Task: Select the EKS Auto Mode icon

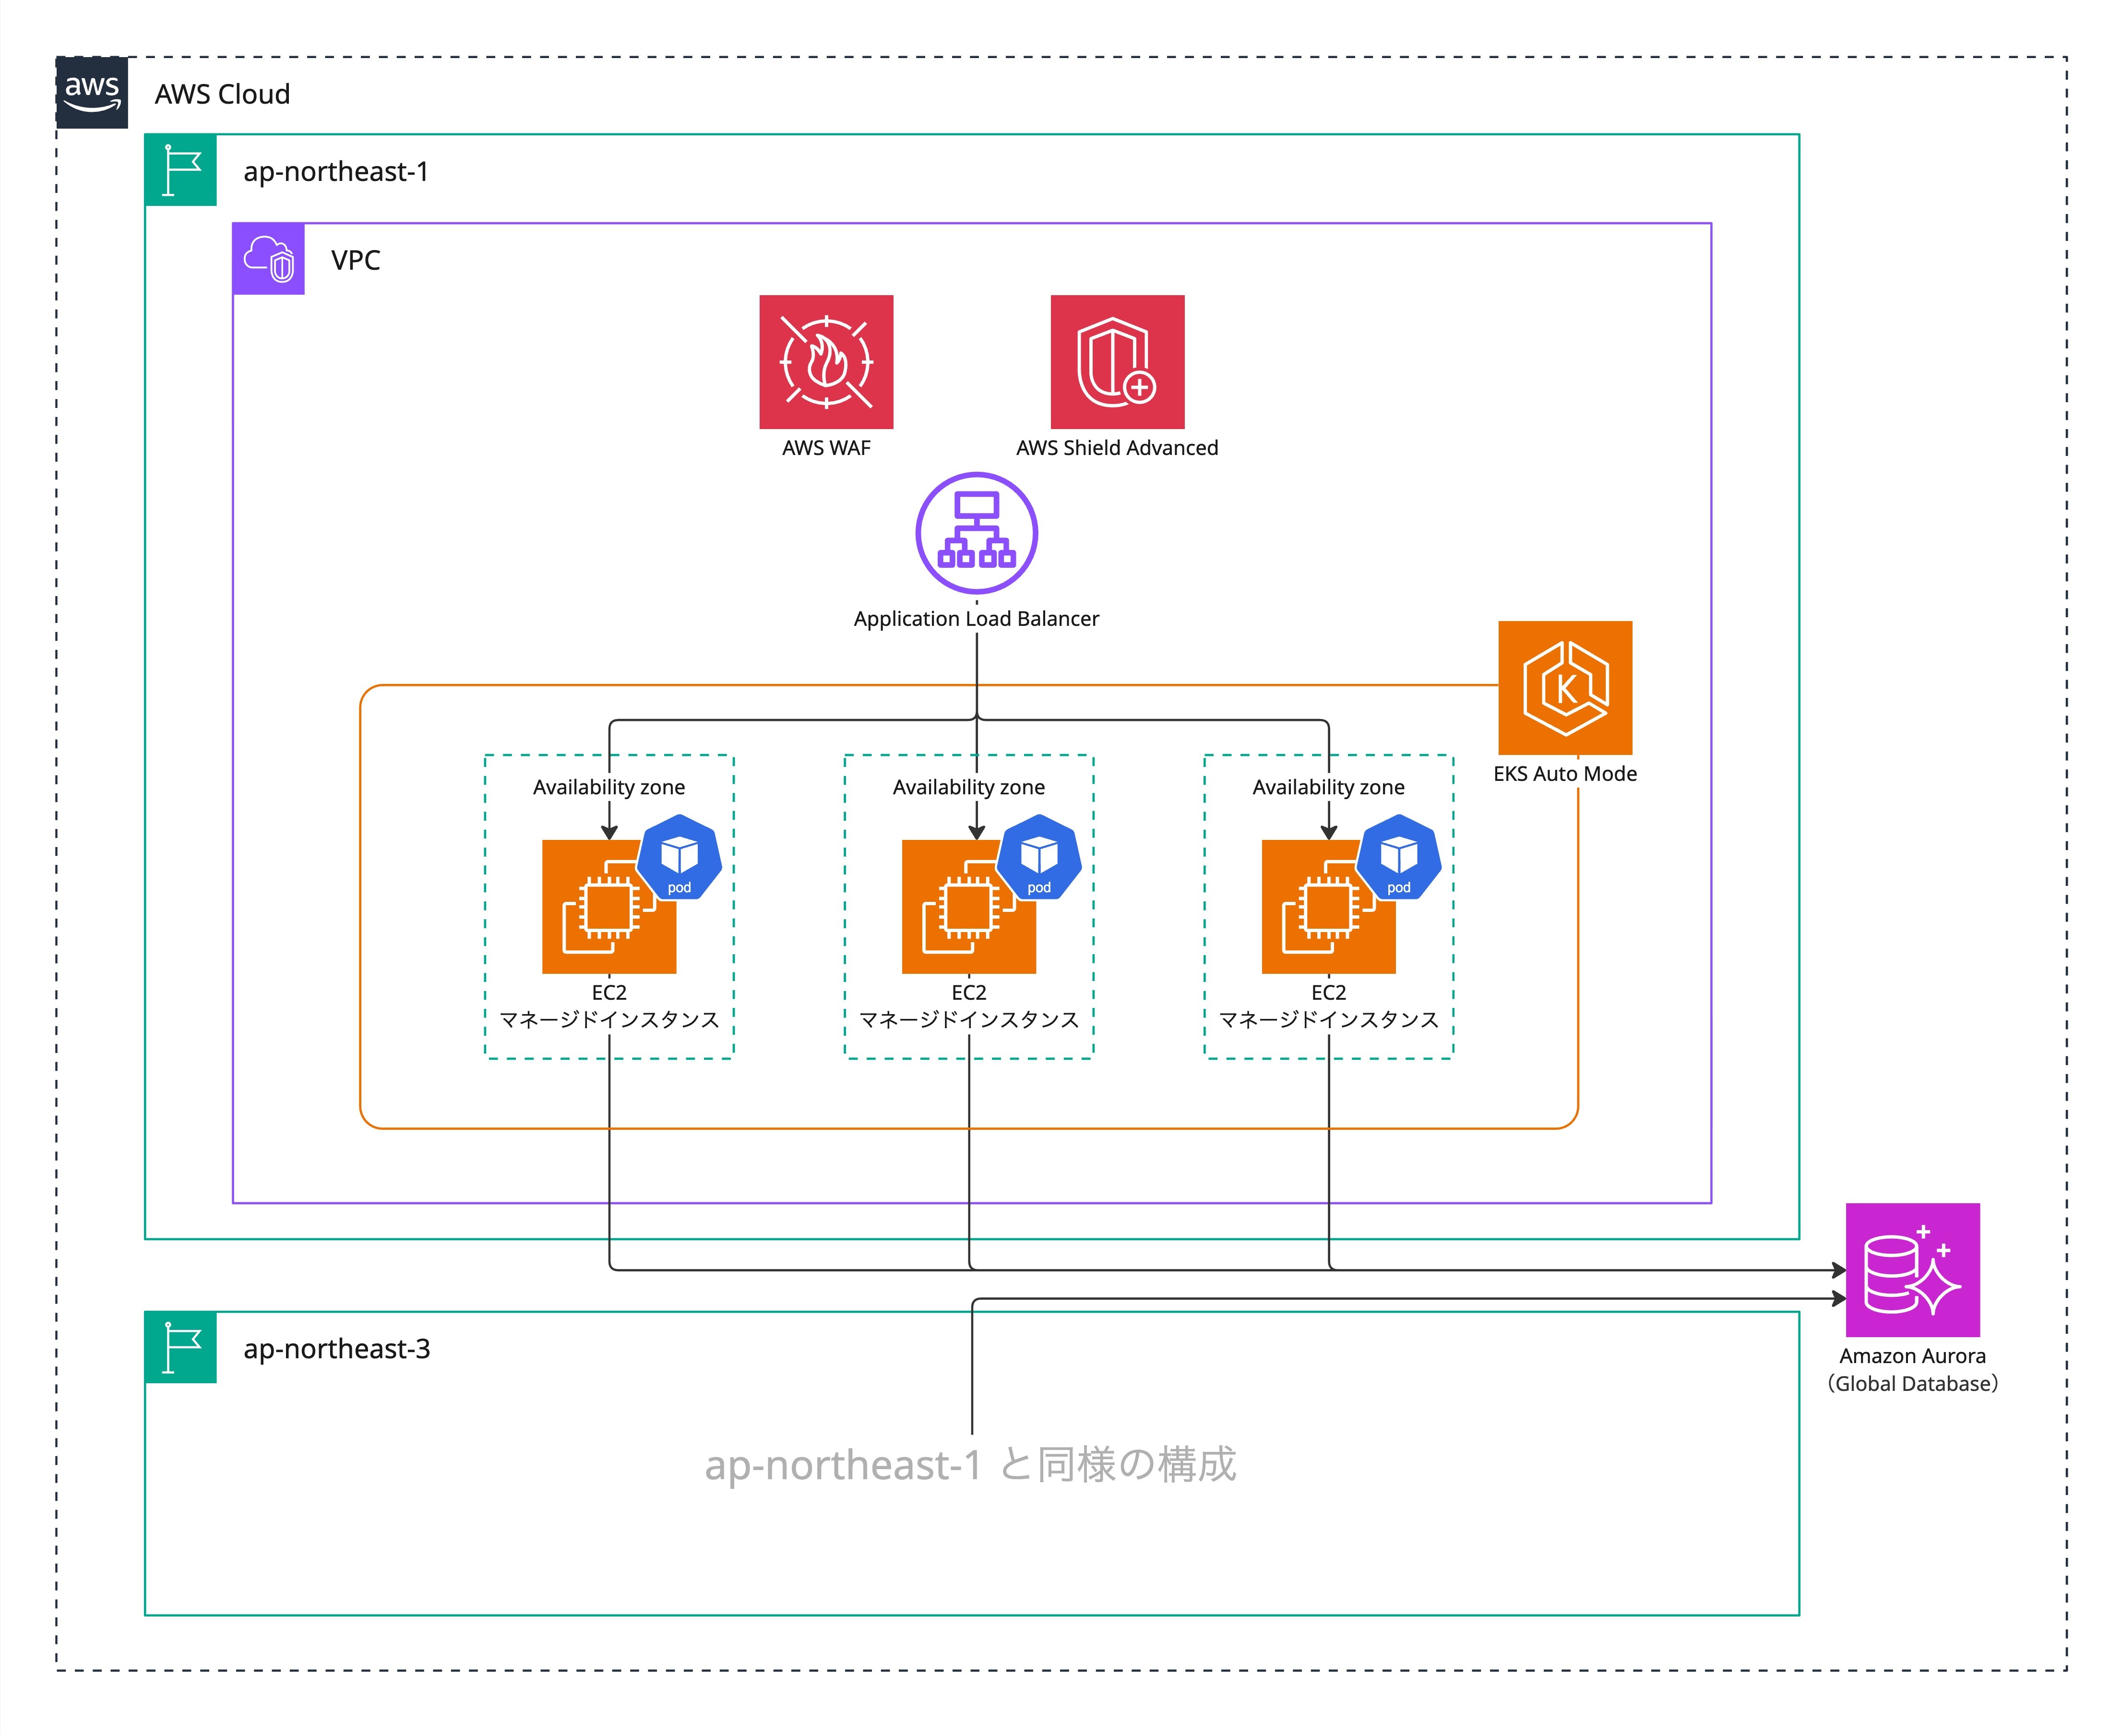Action: [x=1564, y=687]
